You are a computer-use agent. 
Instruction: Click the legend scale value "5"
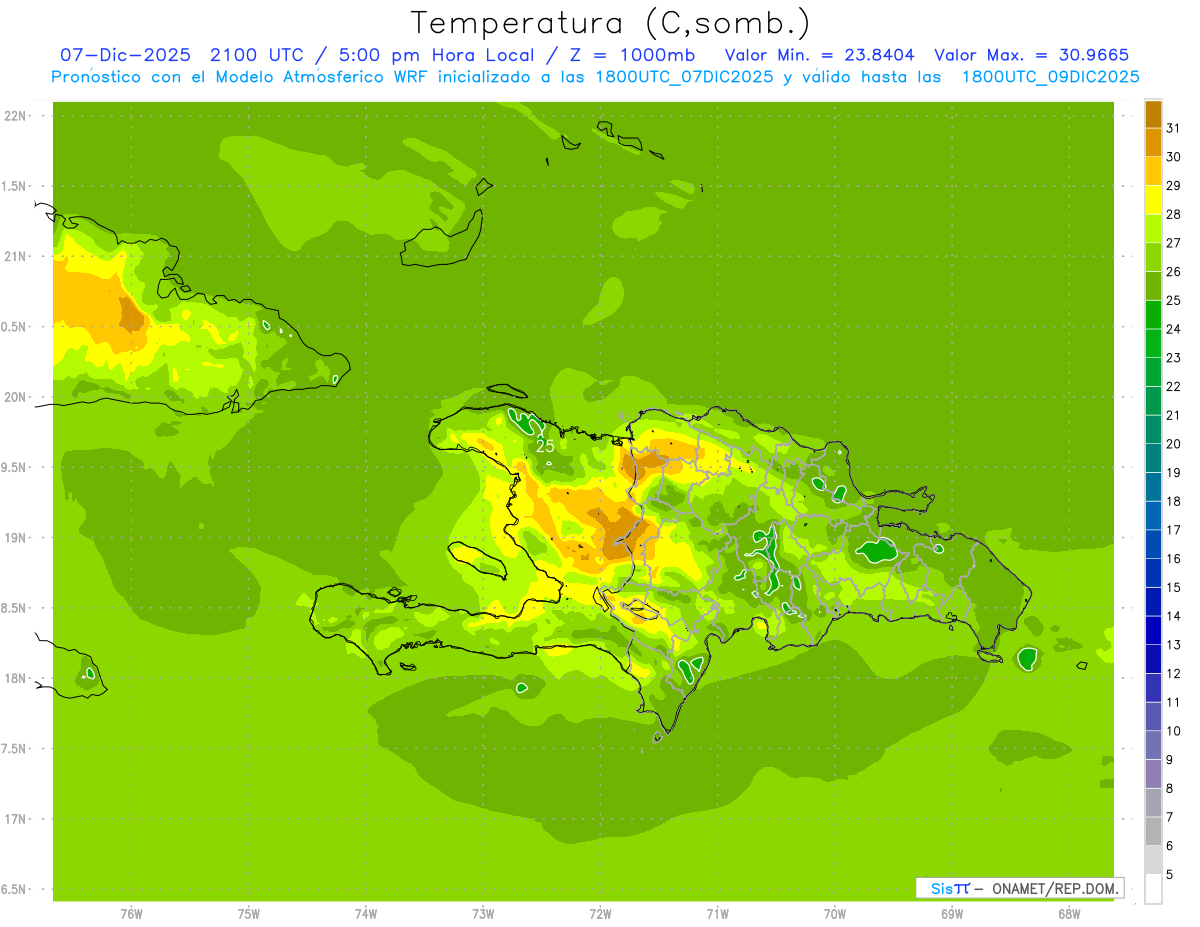(x=1169, y=875)
